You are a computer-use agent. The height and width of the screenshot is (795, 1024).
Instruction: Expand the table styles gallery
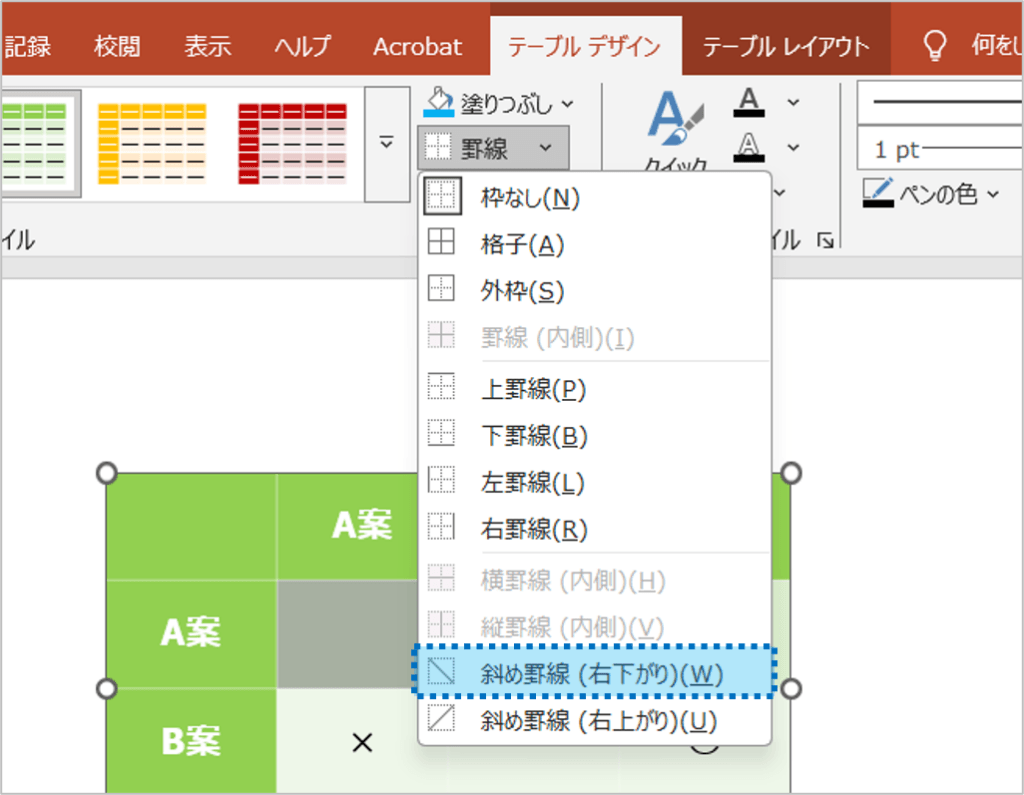pyautogui.click(x=387, y=143)
